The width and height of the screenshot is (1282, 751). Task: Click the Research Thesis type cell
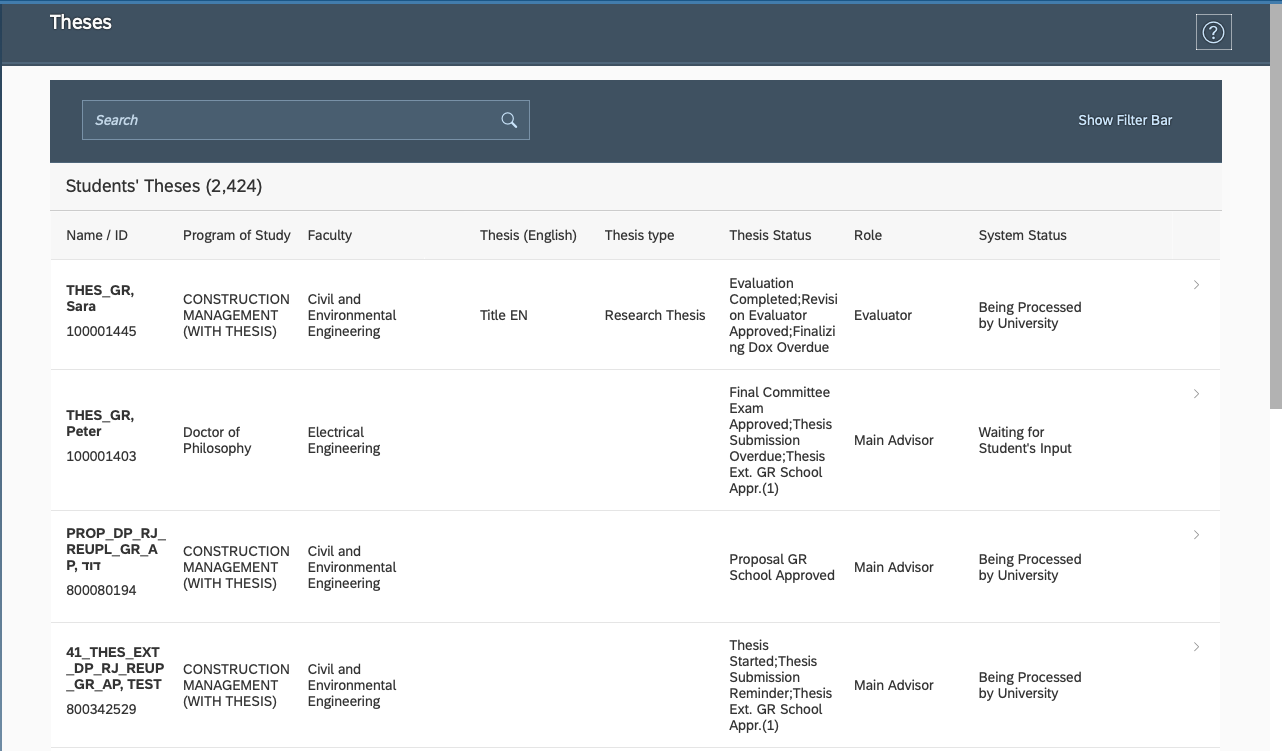(655, 315)
